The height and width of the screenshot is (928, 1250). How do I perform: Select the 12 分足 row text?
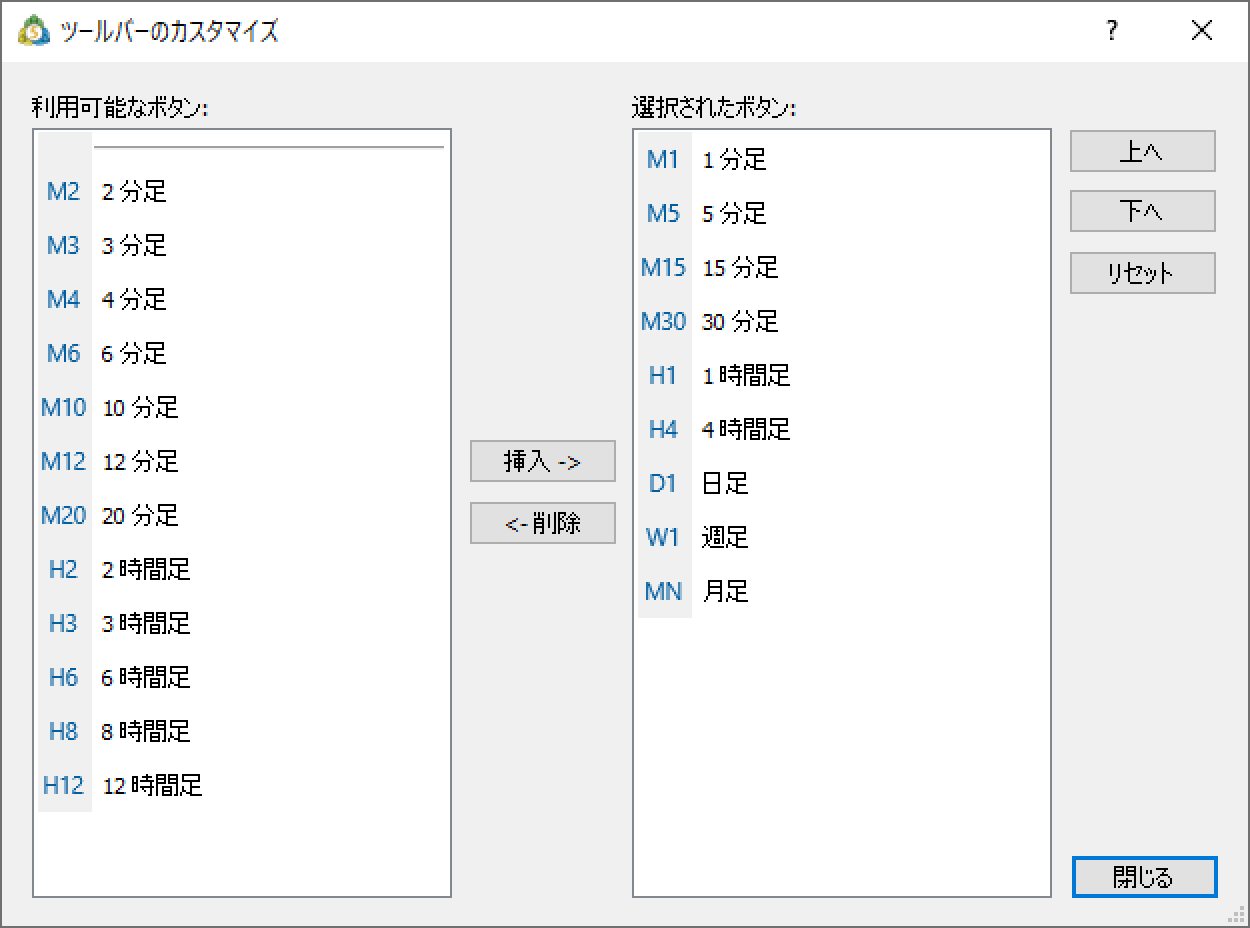coord(140,461)
